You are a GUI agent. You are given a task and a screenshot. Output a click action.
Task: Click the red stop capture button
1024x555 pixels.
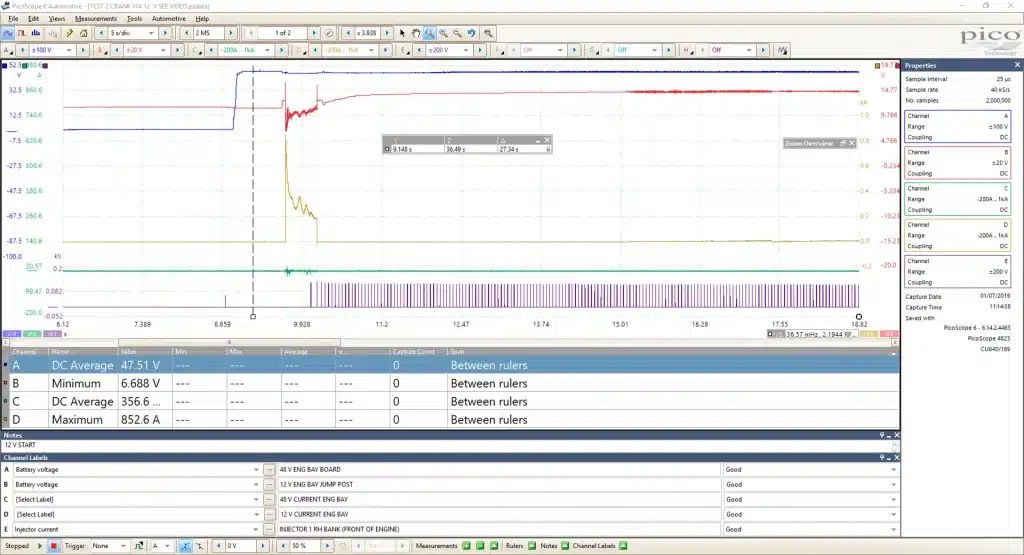click(x=54, y=546)
